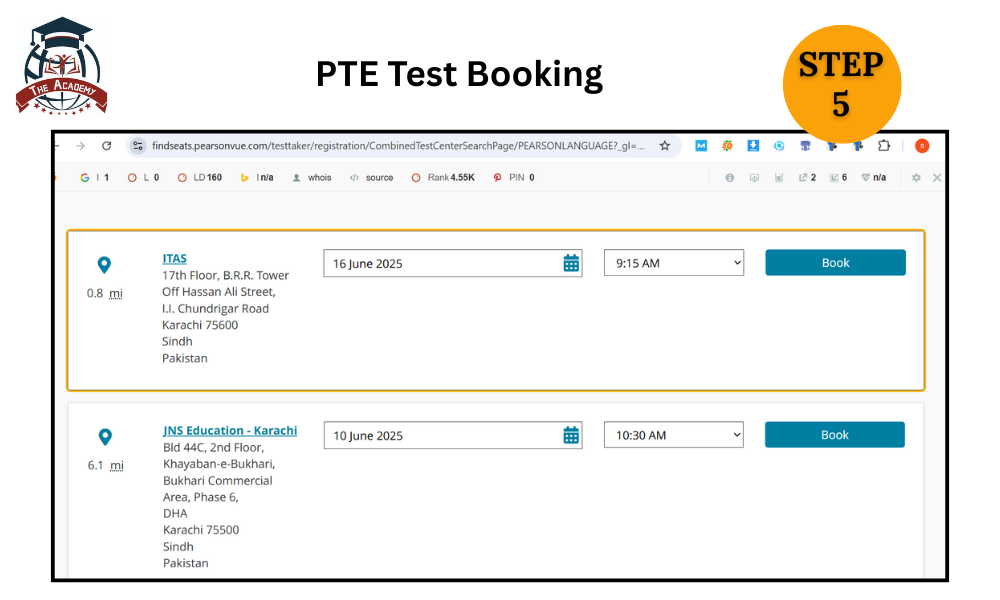Image resolution: width=1000 pixels, height=600 pixels.
Task: Open source view in SEO toolbar
Action: click(x=372, y=178)
